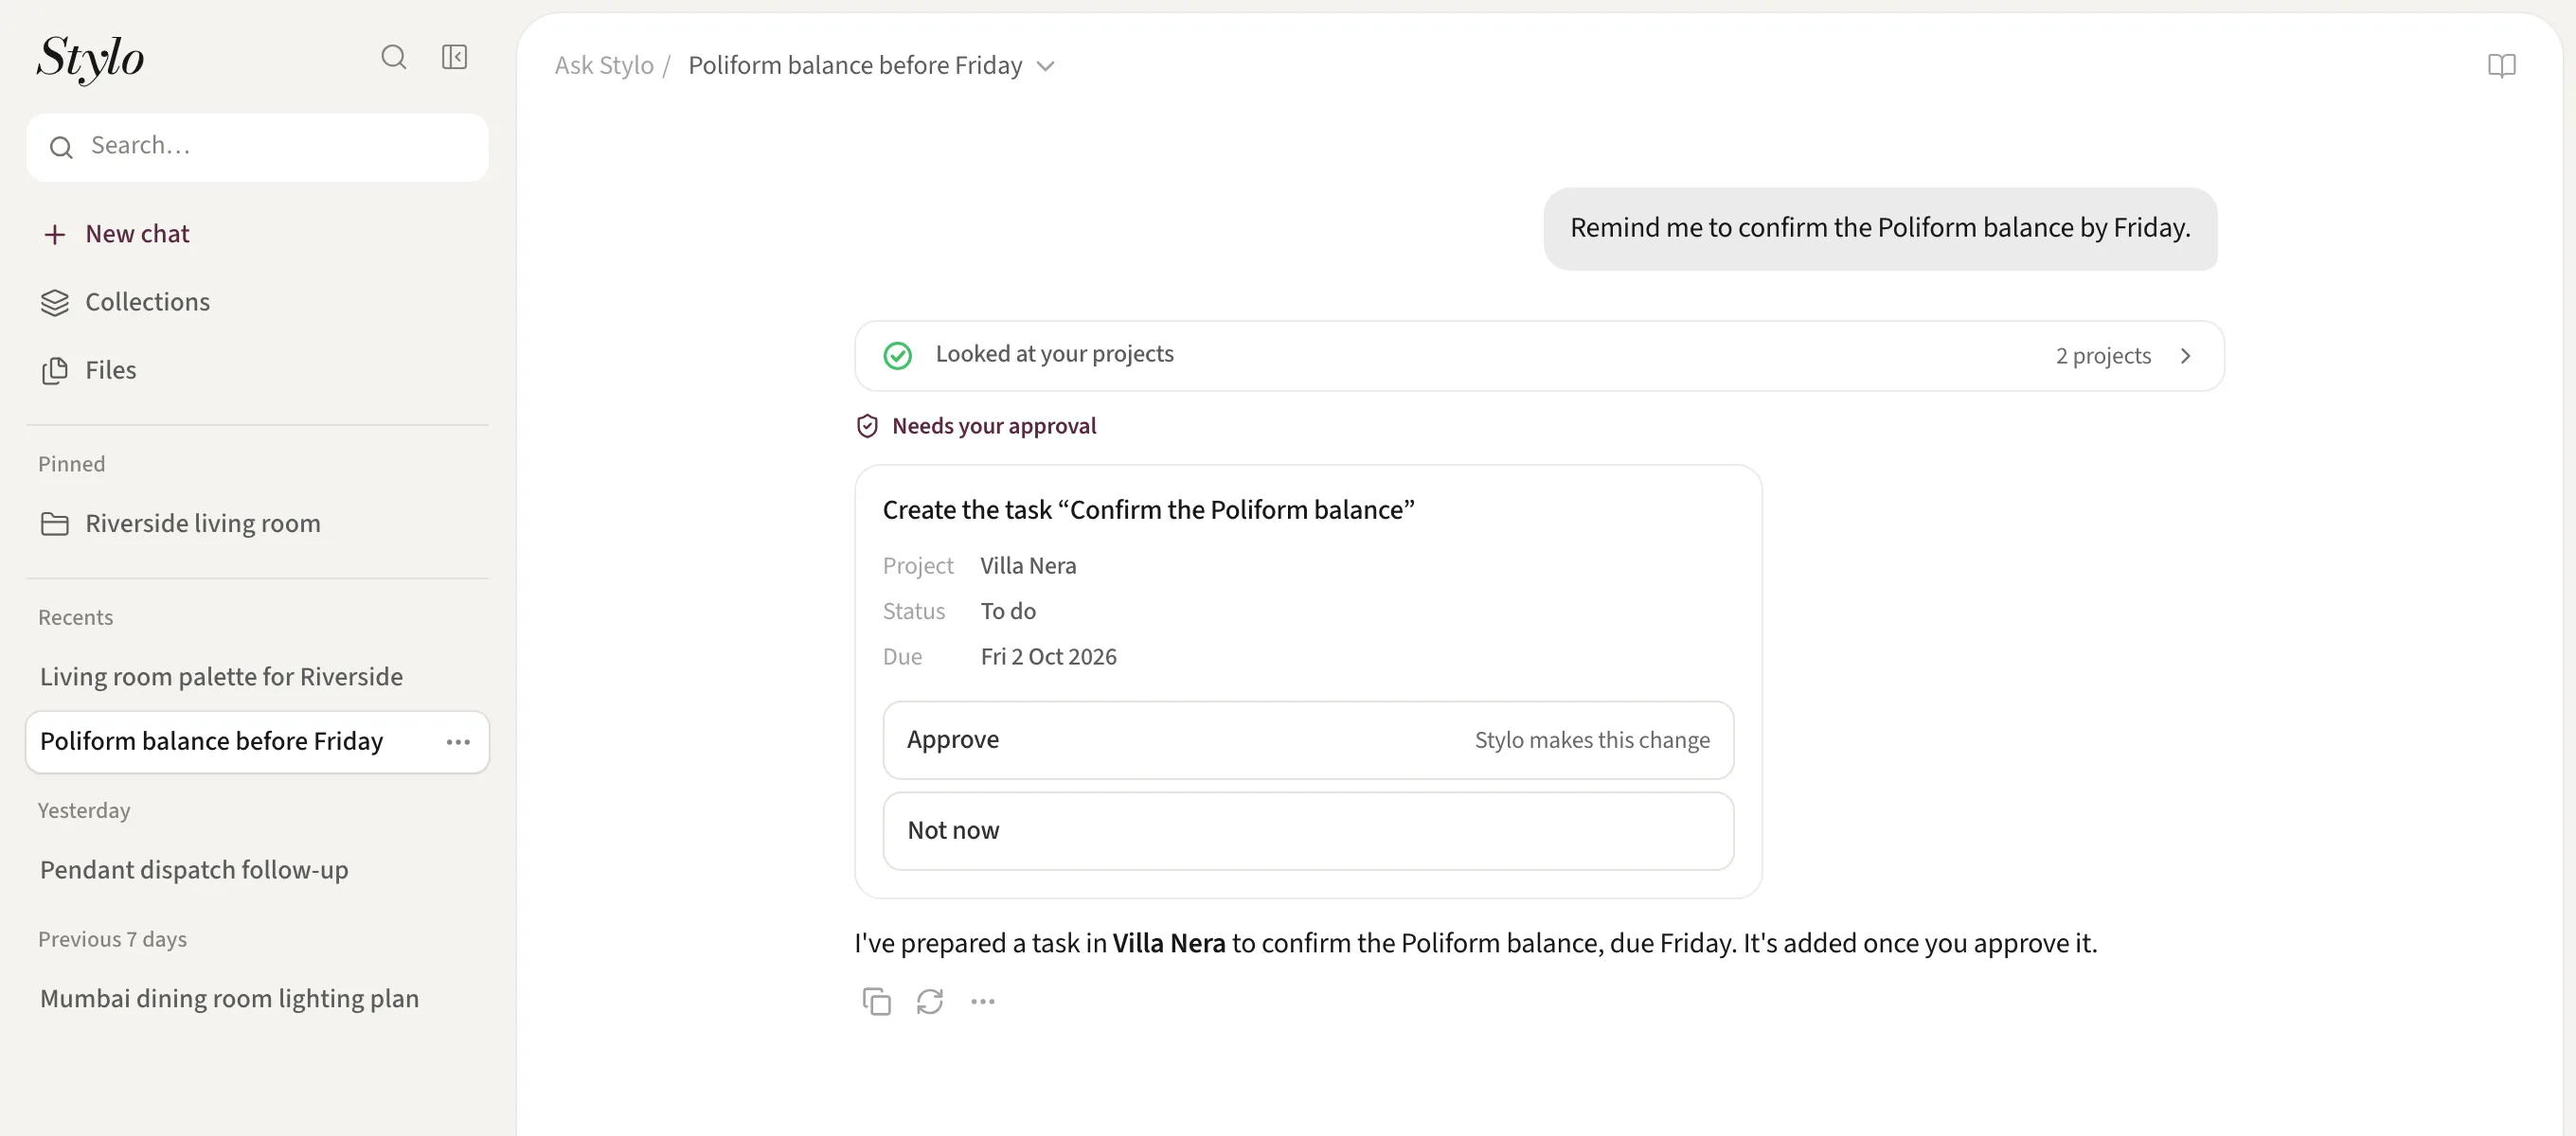Click the search magnifier icon beside Stylo logo
Viewport: 2576px width, 1136px height.
(394, 57)
